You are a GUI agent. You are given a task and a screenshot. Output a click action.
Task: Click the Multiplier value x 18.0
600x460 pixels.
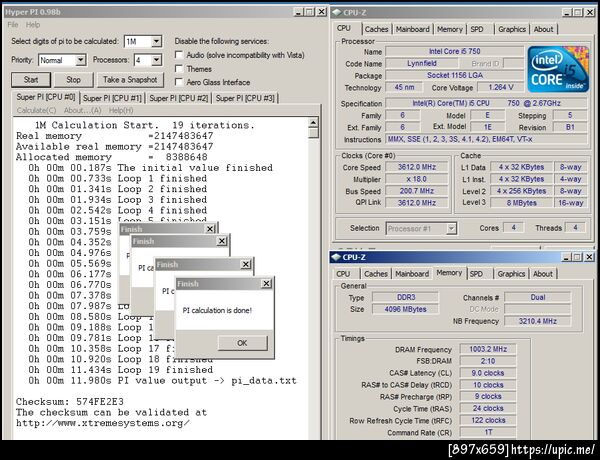coord(416,179)
